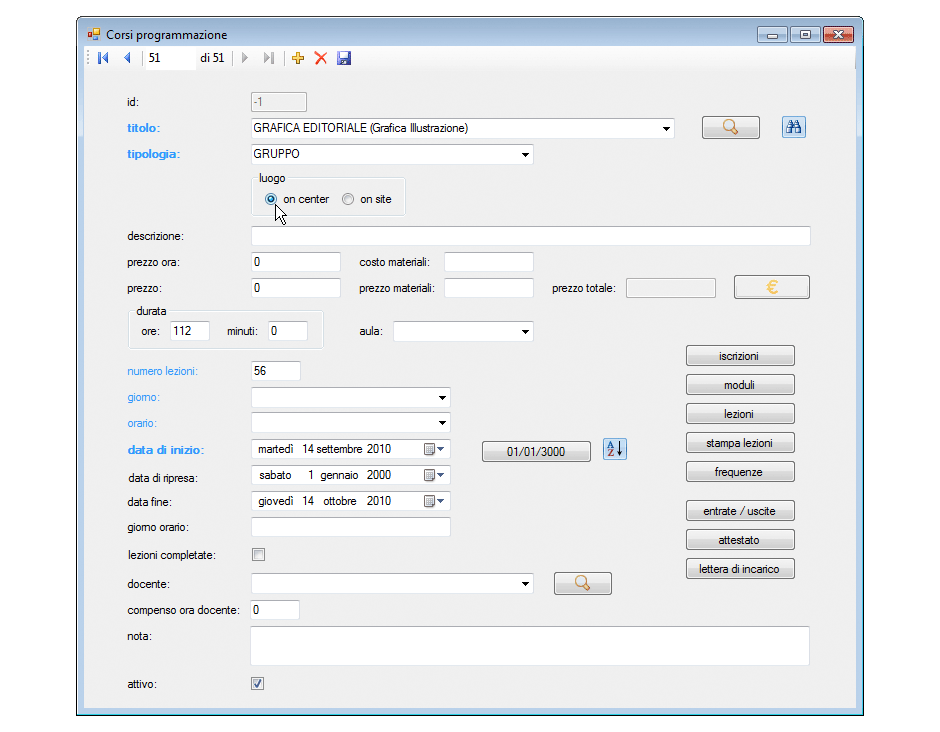Viewport: 940px width, 732px height.
Task: Click lettera di incarico button
Action: [x=740, y=569]
